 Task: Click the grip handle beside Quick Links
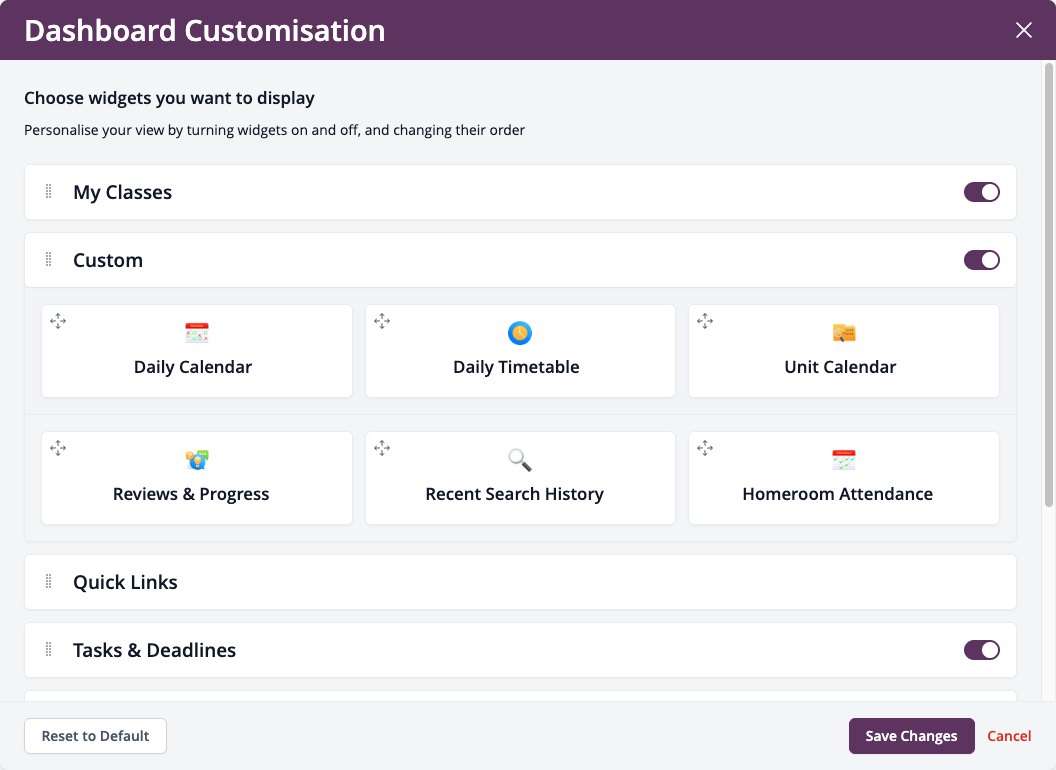click(x=48, y=581)
